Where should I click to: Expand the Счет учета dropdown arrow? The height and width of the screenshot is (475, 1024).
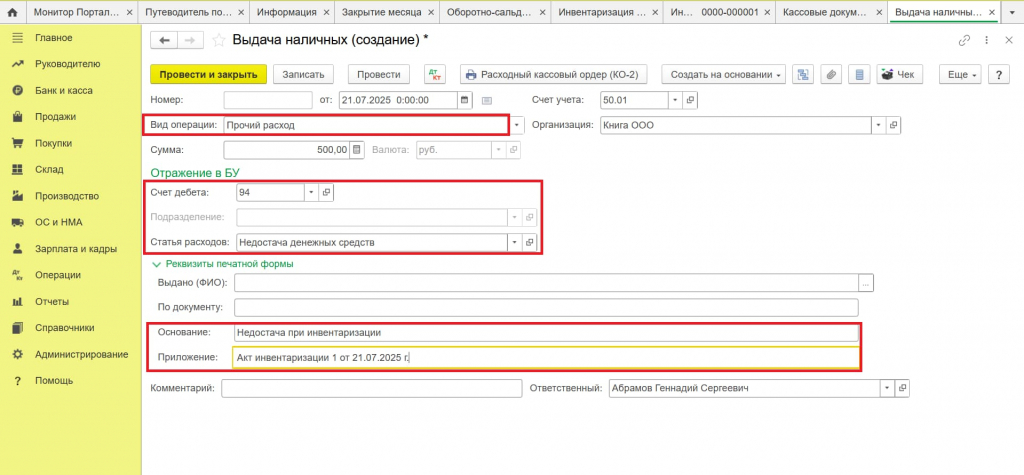676,100
